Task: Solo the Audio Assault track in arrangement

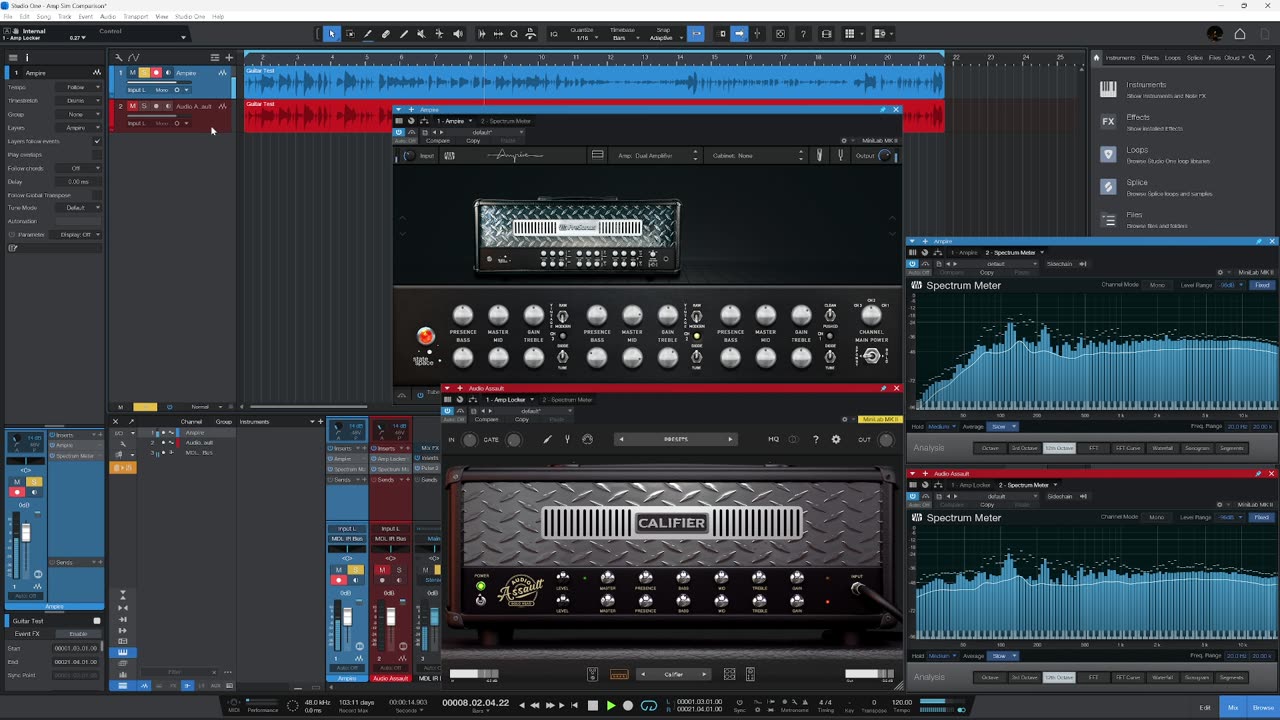Action: tap(144, 106)
